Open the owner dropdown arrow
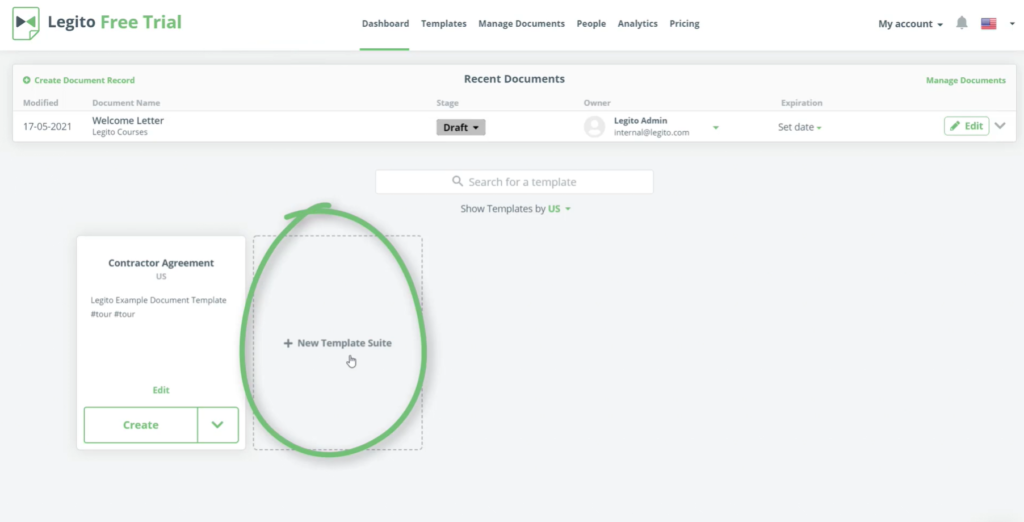Screen dimensions: 1024x522 pos(715,128)
